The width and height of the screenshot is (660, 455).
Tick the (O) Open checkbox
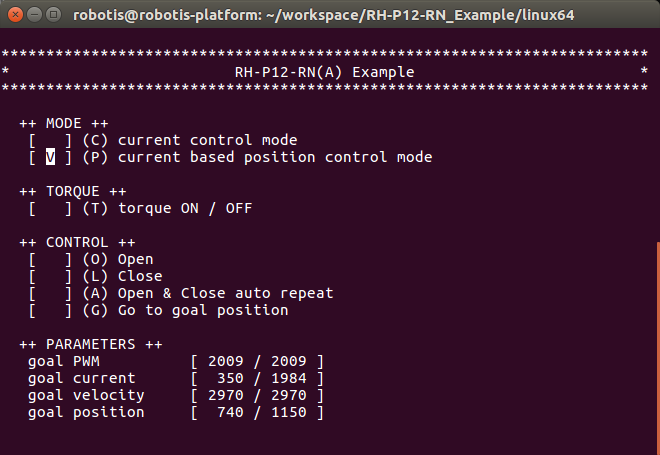pyautogui.click(x=50, y=259)
